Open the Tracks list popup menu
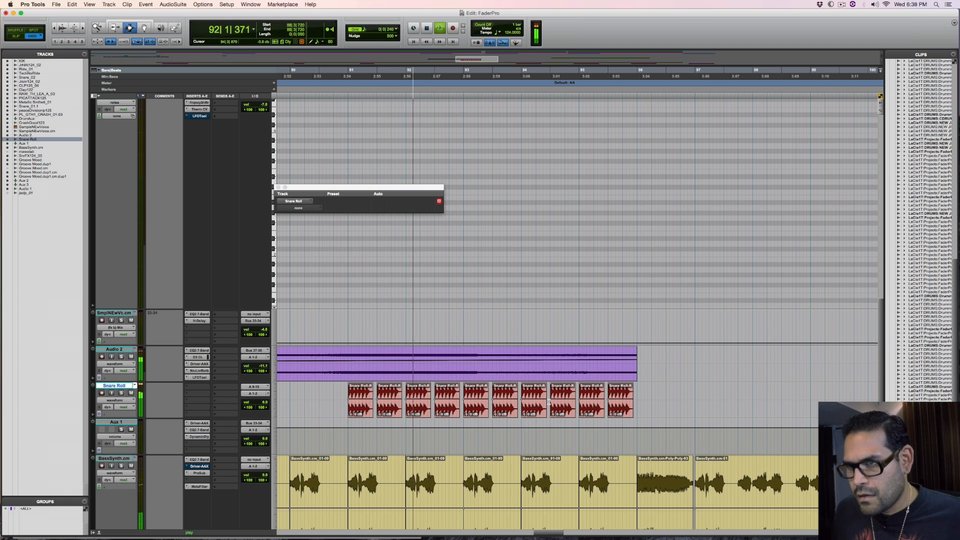 tap(84, 54)
